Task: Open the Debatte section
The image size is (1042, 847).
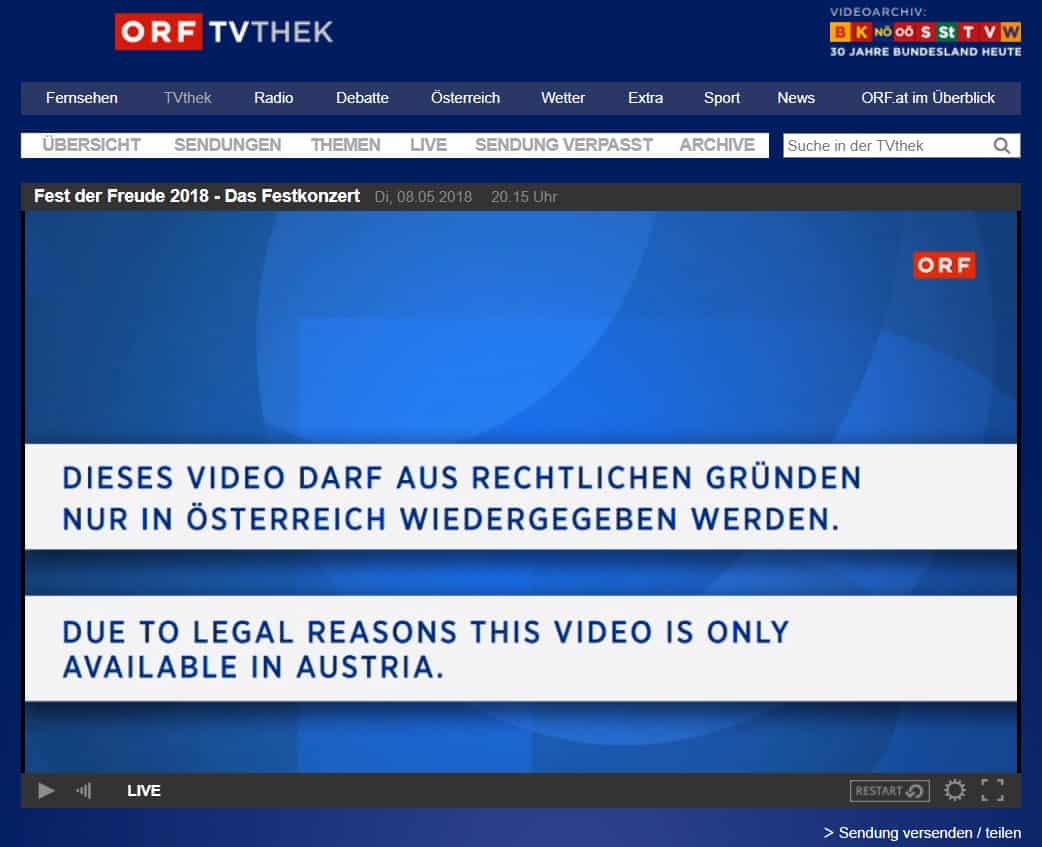Action: (x=362, y=98)
